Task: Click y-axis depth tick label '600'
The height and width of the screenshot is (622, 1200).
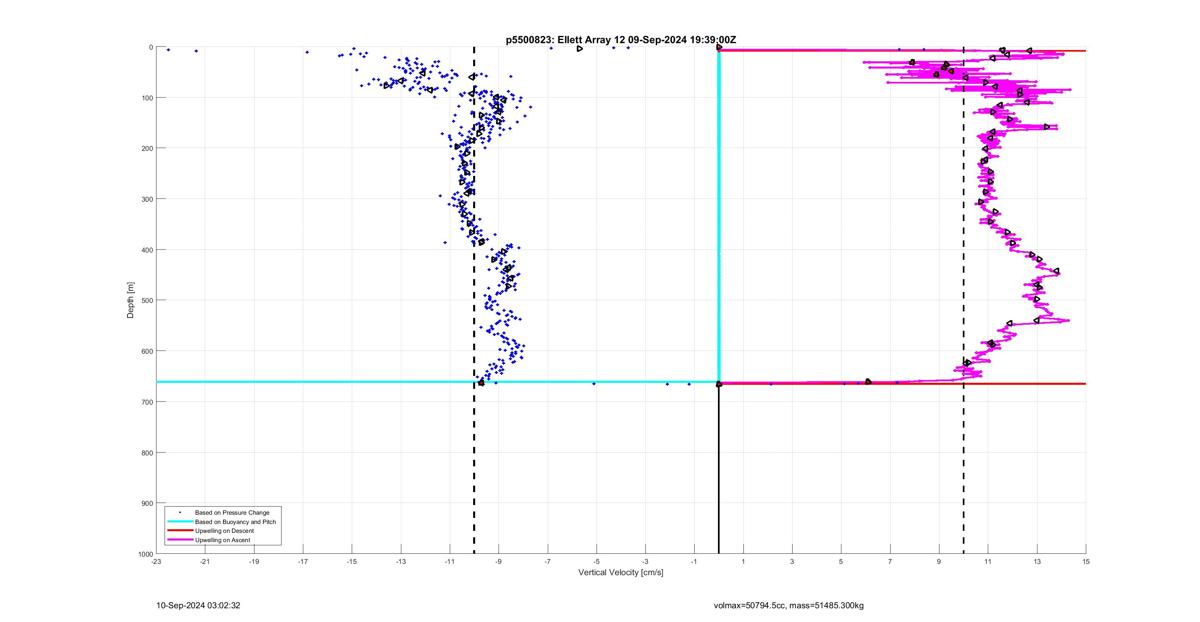Action: [x=146, y=351]
